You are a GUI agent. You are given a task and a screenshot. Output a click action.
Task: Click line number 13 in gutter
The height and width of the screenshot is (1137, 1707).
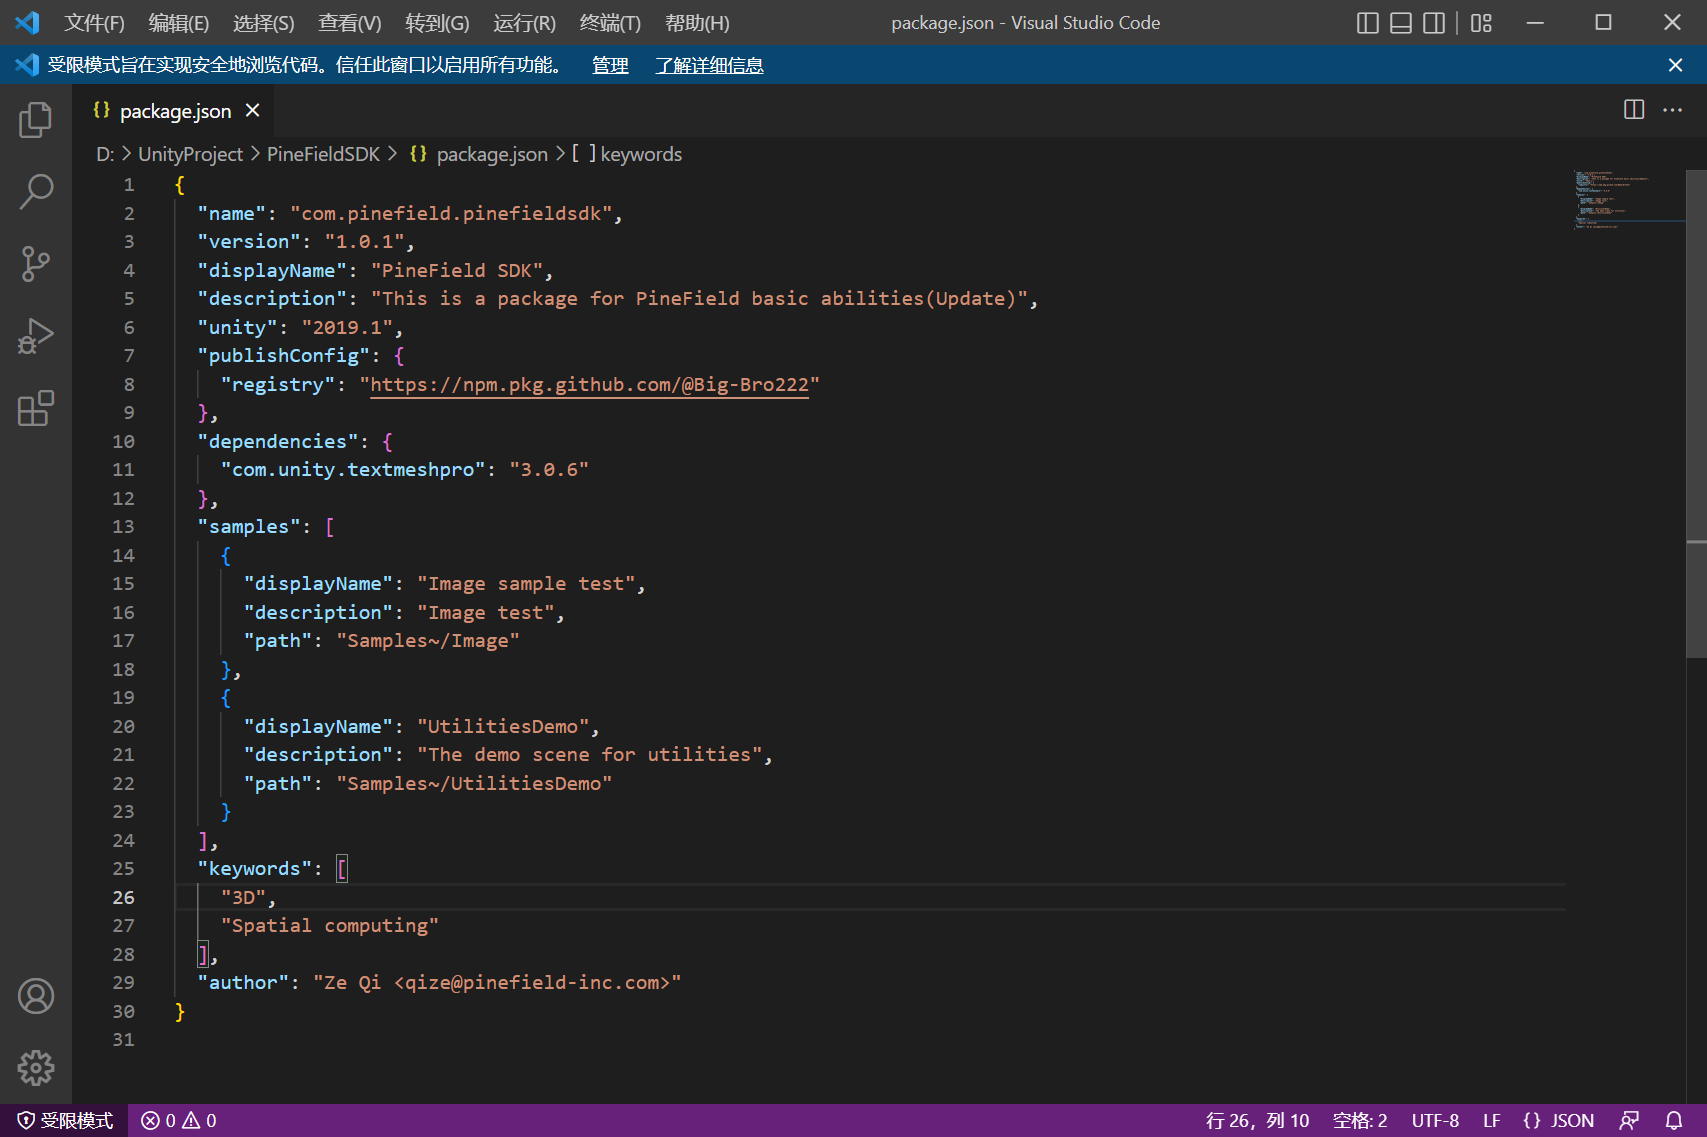pos(123,527)
